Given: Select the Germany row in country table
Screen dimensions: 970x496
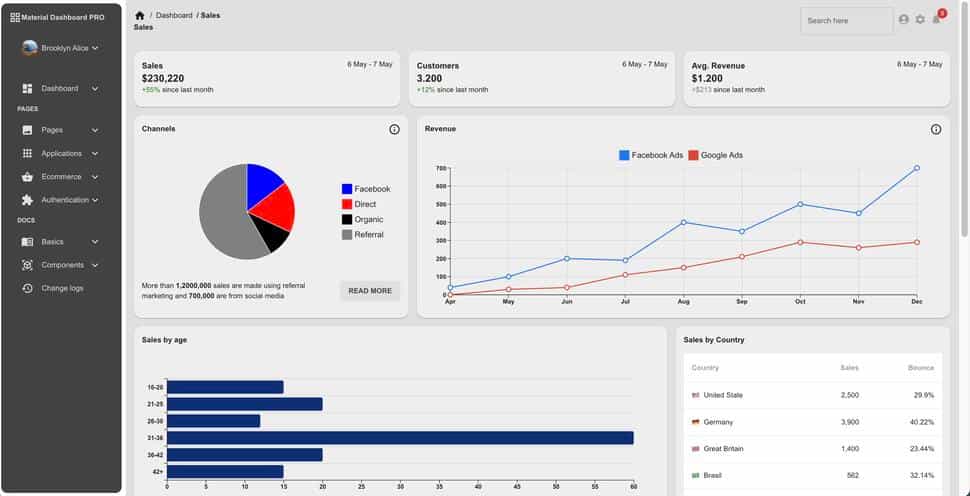Looking at the screenshot, I should click(812, 422).
